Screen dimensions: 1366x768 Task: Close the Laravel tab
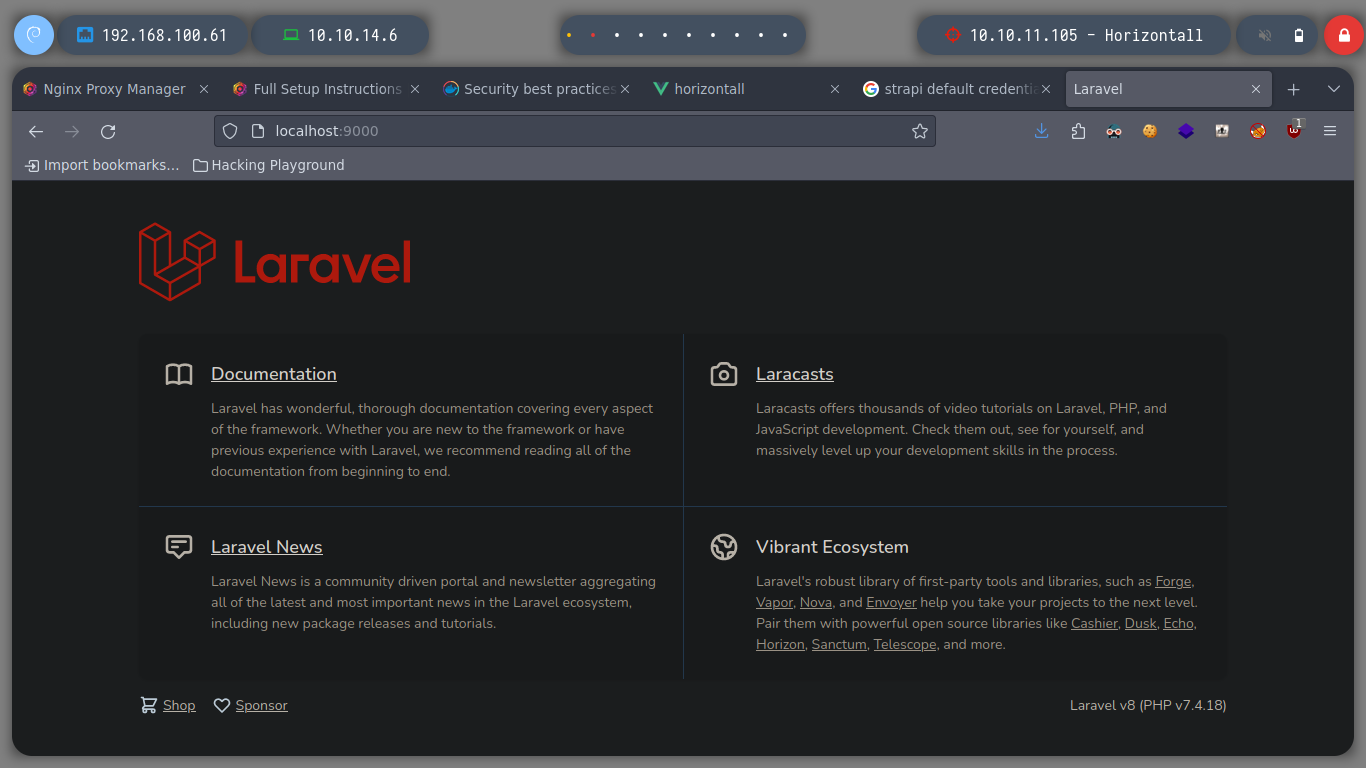click(x=1256, y=89)
